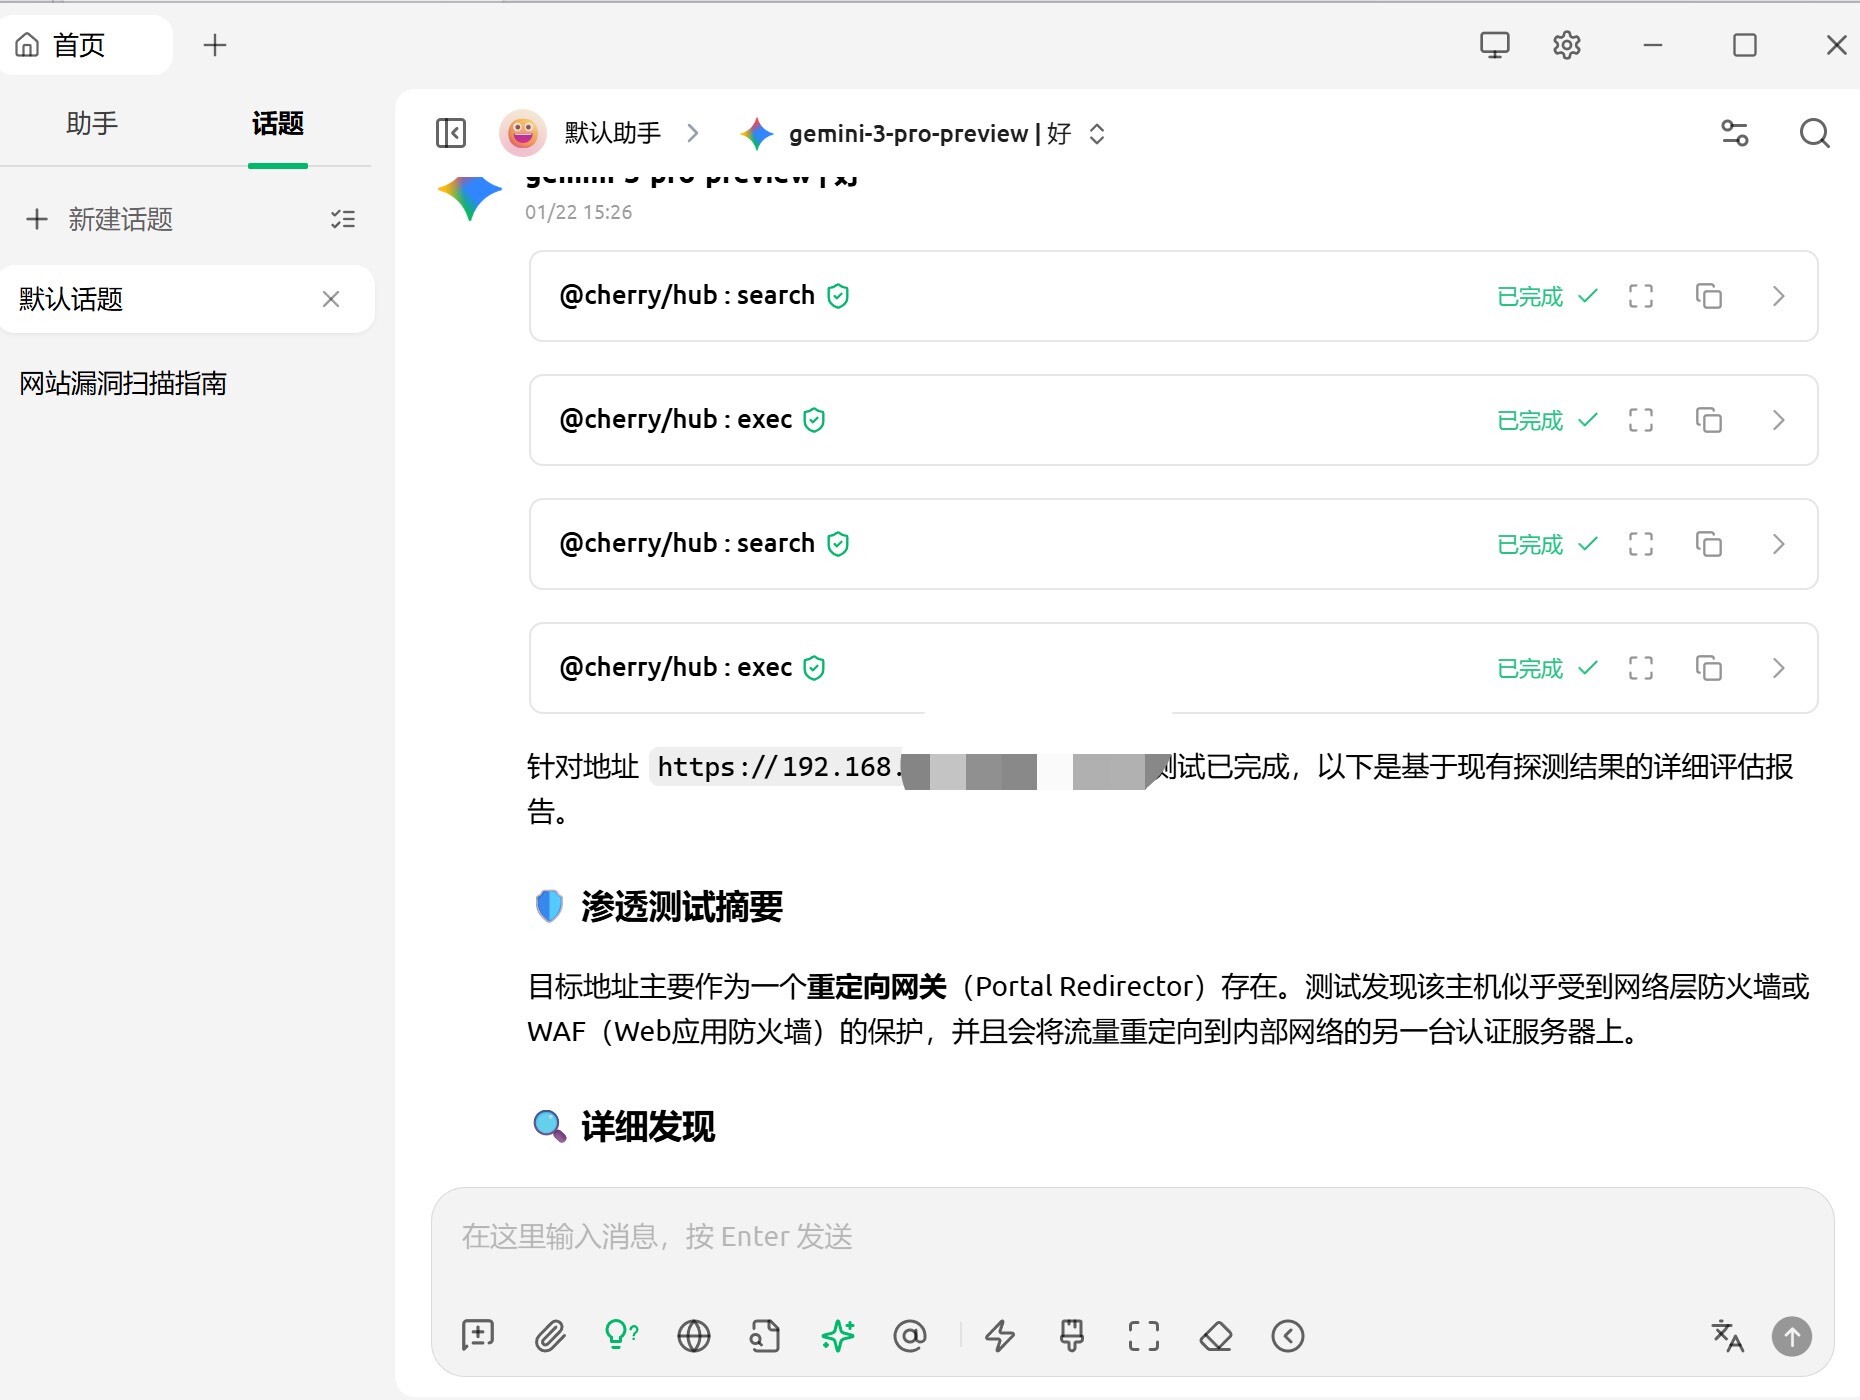Expand the last @cherry/hub exec block

click(x=1778, y=668)
